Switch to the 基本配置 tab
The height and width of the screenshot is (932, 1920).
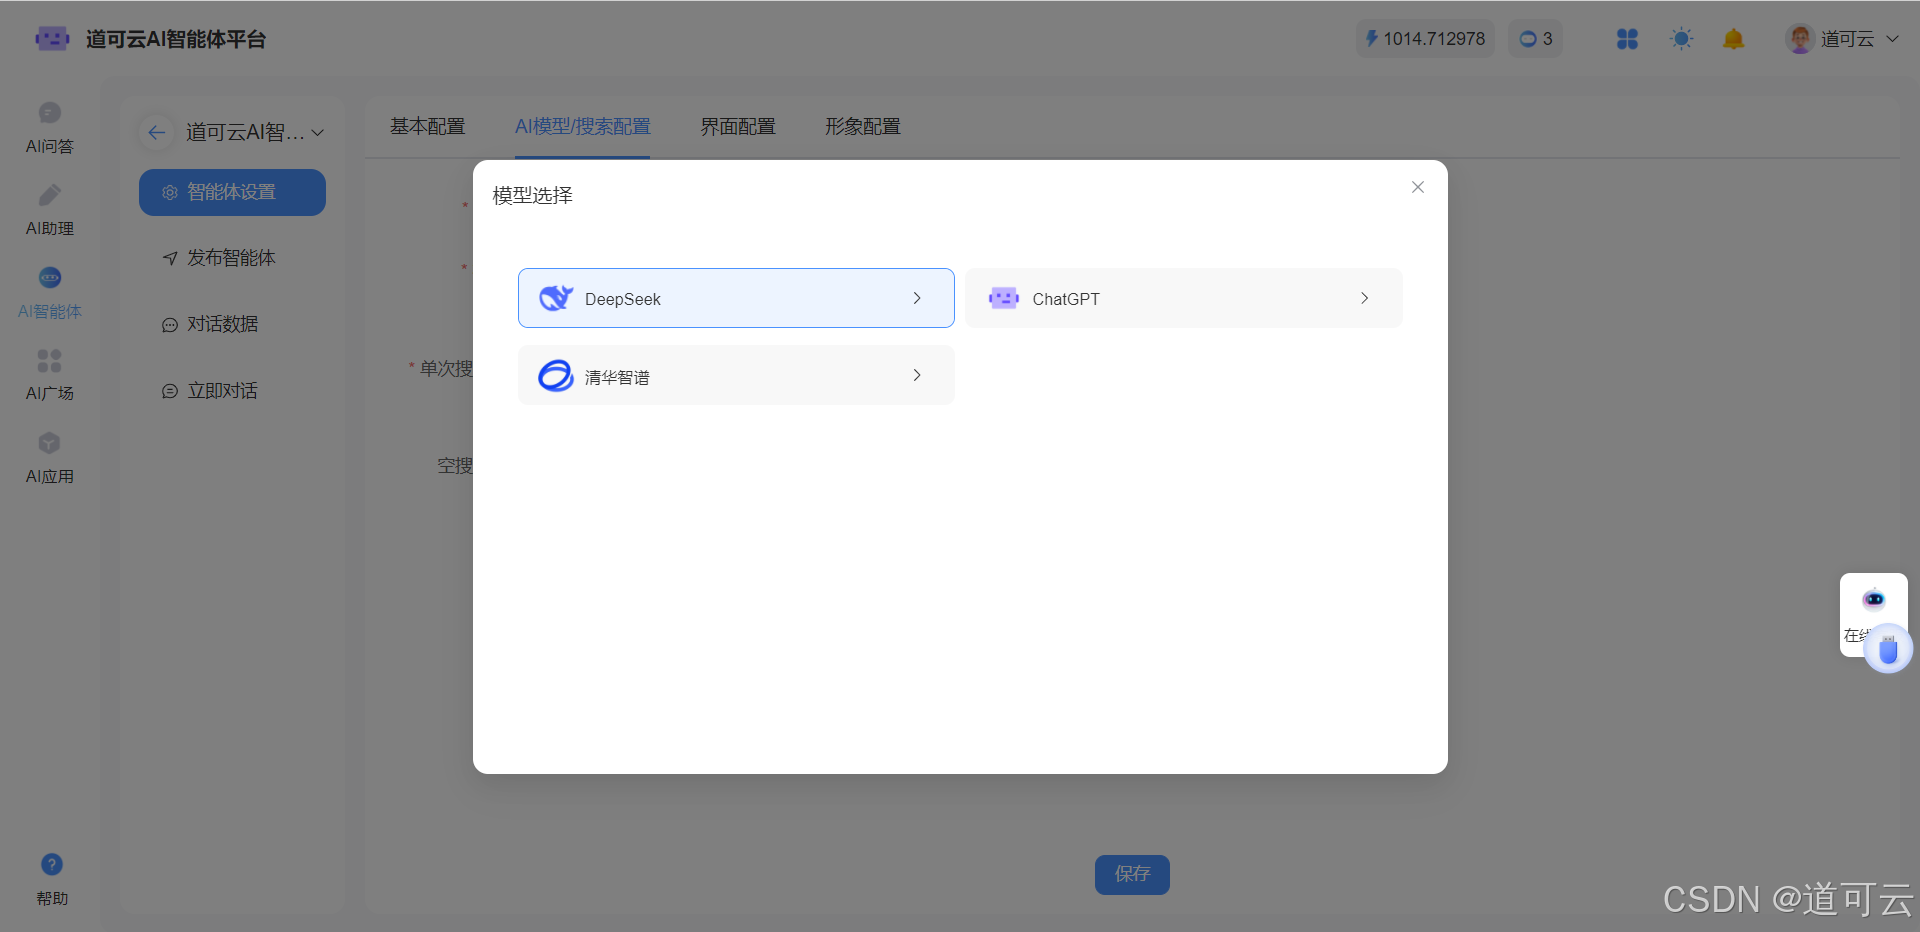(x=427, y=127)
